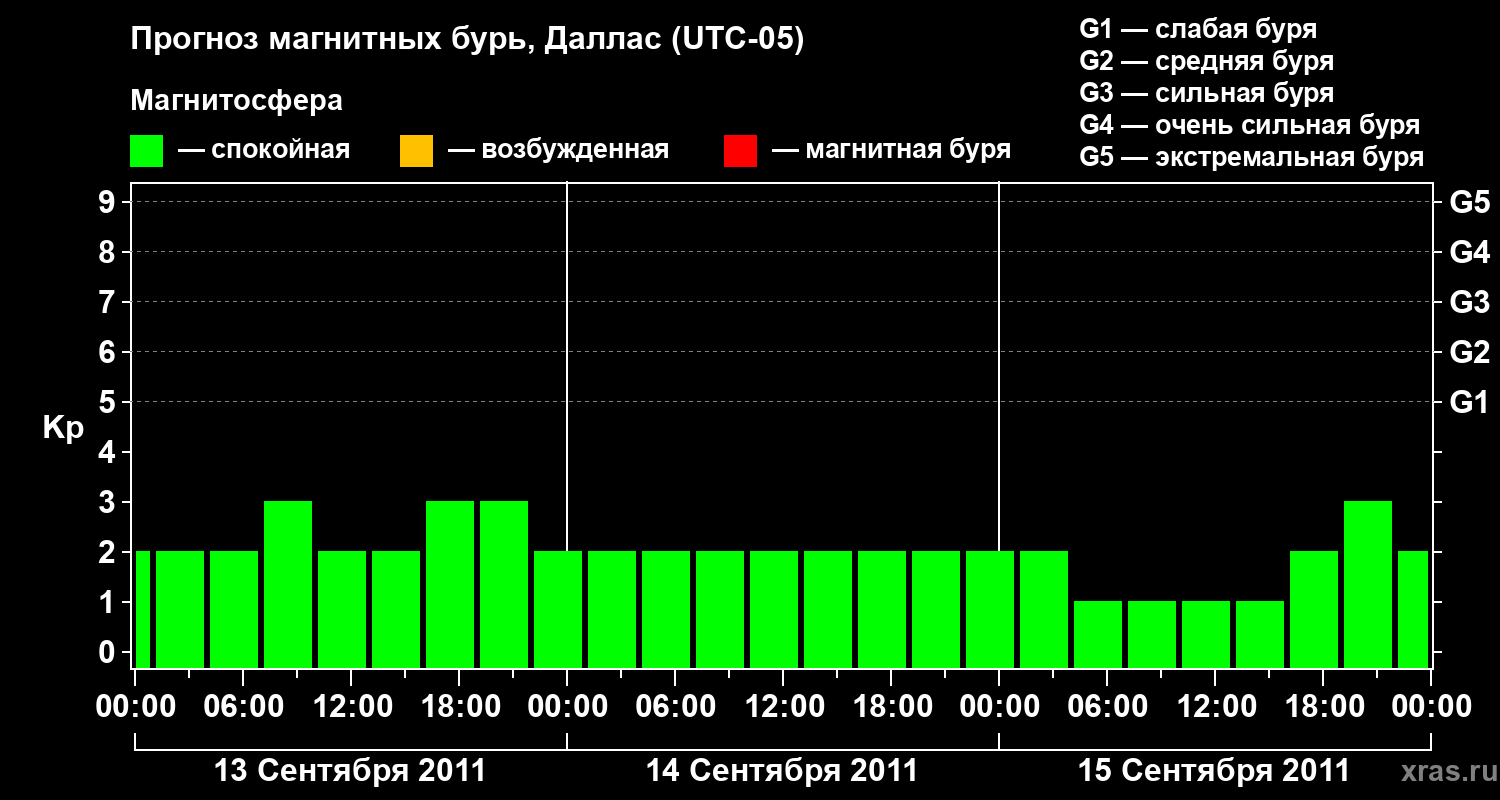
Task: Click the '06:00' time label above 15 Сентября 2011
Action: click(x=1107, y=707)
